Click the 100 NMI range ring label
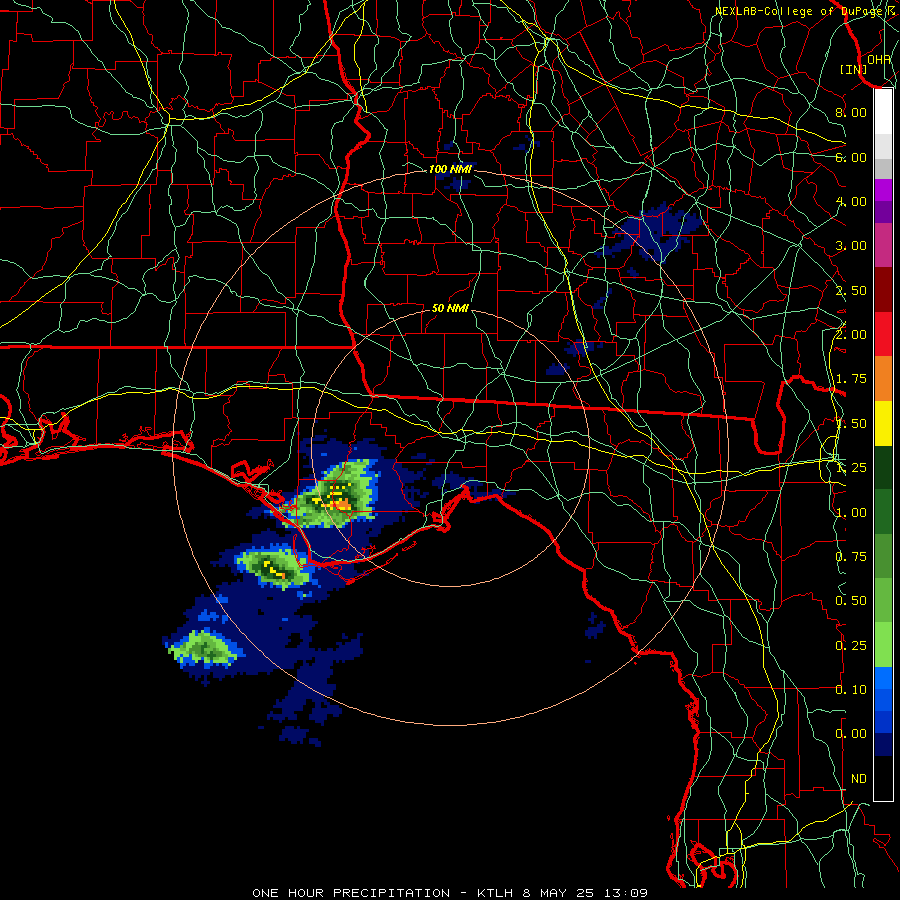 tap(450, 169)
